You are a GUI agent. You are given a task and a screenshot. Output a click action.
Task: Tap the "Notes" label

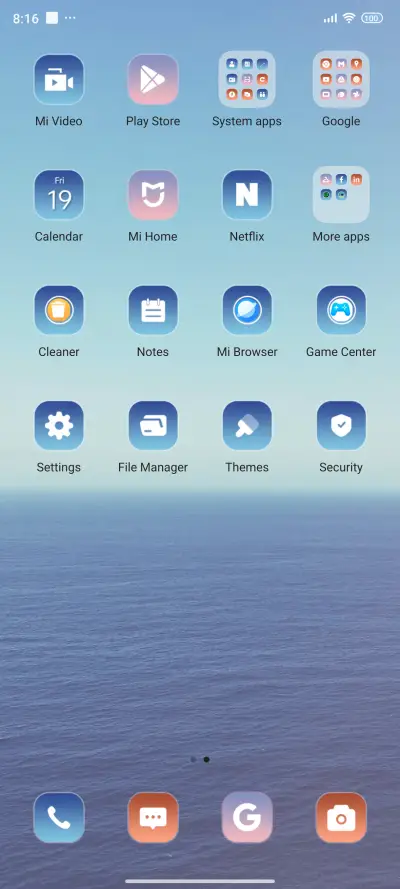153,352
